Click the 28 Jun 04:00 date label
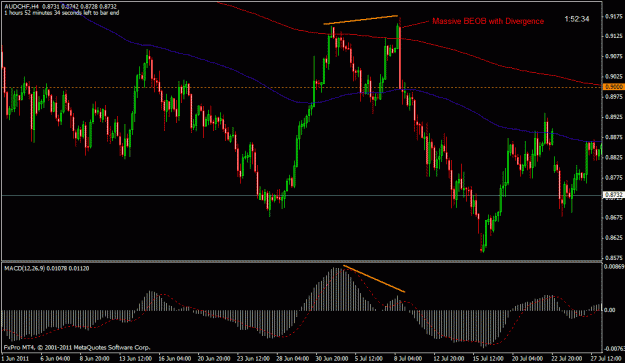Viewport: 625px width, 363px height. pyautogui.click(x=293, y=358)
